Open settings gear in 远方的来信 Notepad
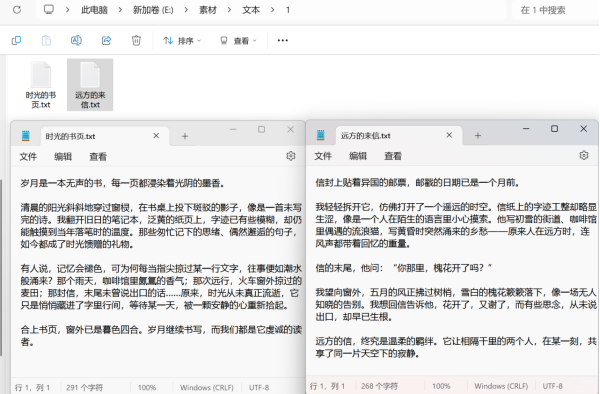This screenshot has height=394, width=600. [584, 155]
